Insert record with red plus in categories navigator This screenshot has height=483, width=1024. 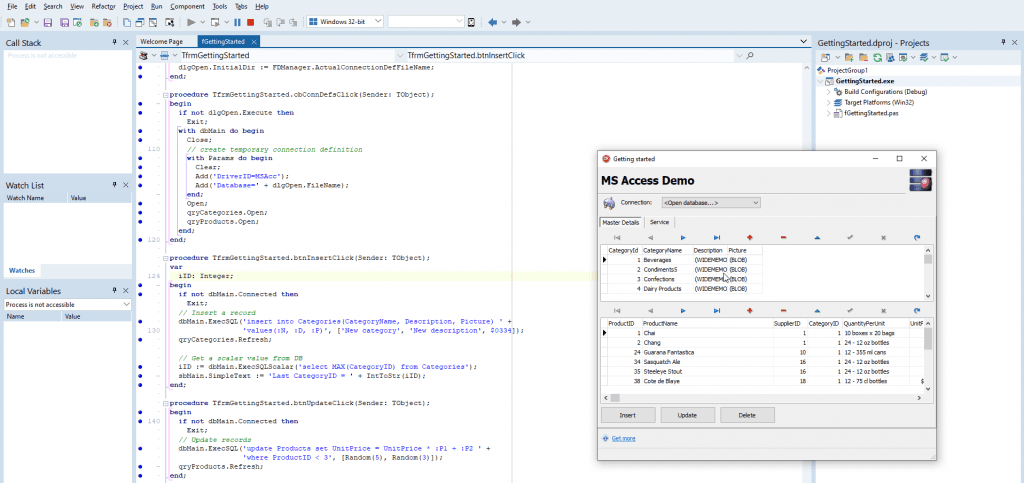pyautogui.click(x=750, y=238)
